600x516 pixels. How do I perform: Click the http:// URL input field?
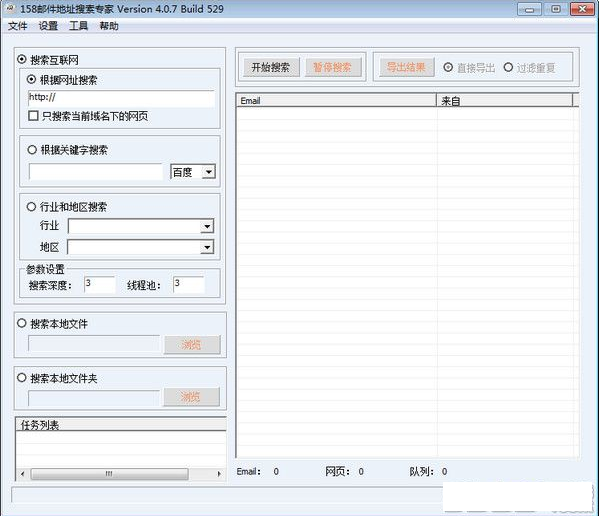[121, 98]
